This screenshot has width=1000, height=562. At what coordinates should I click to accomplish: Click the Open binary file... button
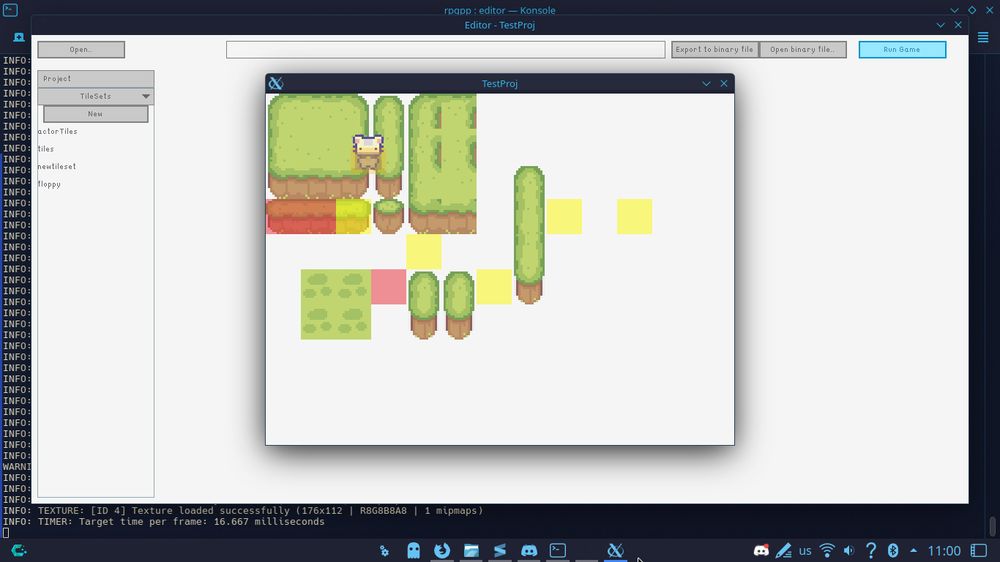point(802,49)
